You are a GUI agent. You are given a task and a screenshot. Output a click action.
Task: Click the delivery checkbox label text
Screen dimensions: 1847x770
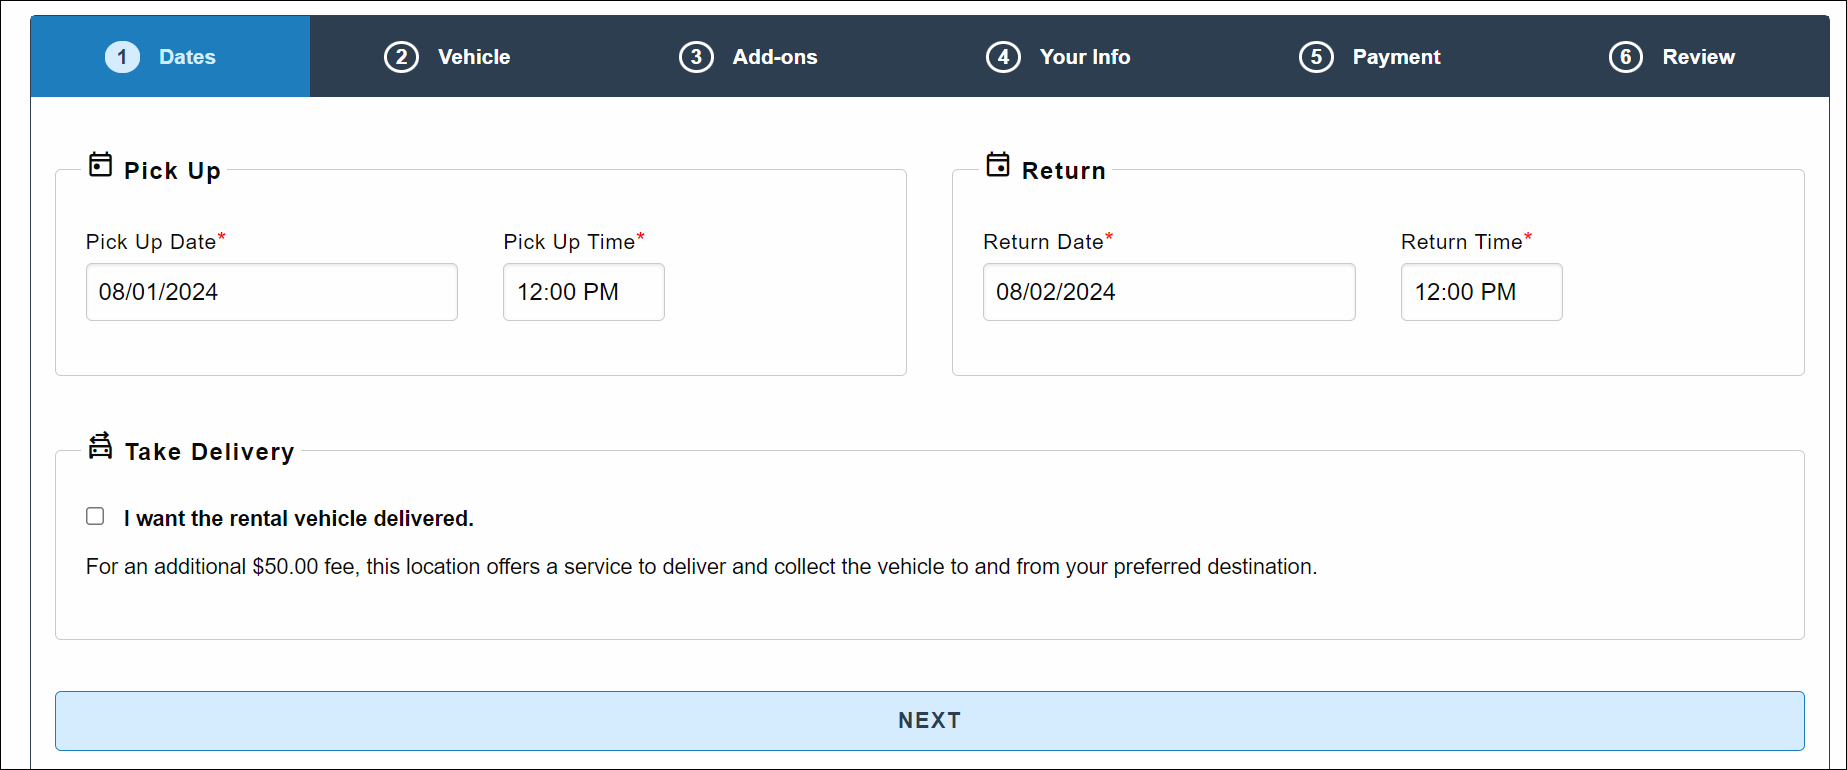click(x=298, y=519)
